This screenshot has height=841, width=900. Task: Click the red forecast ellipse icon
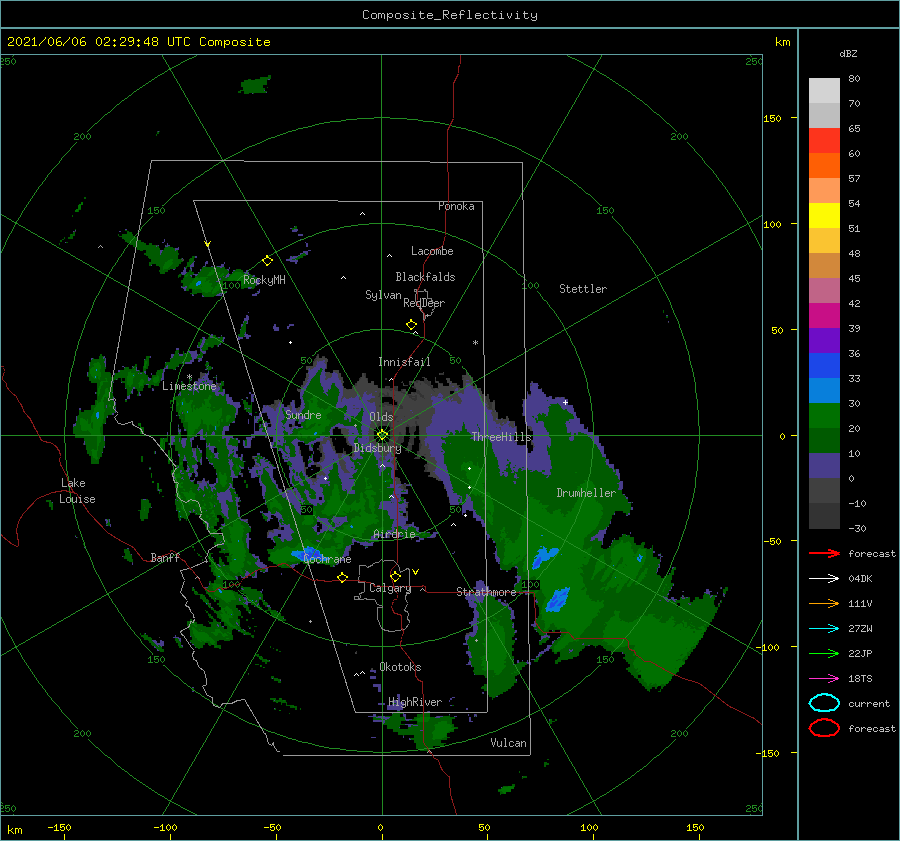824,728
